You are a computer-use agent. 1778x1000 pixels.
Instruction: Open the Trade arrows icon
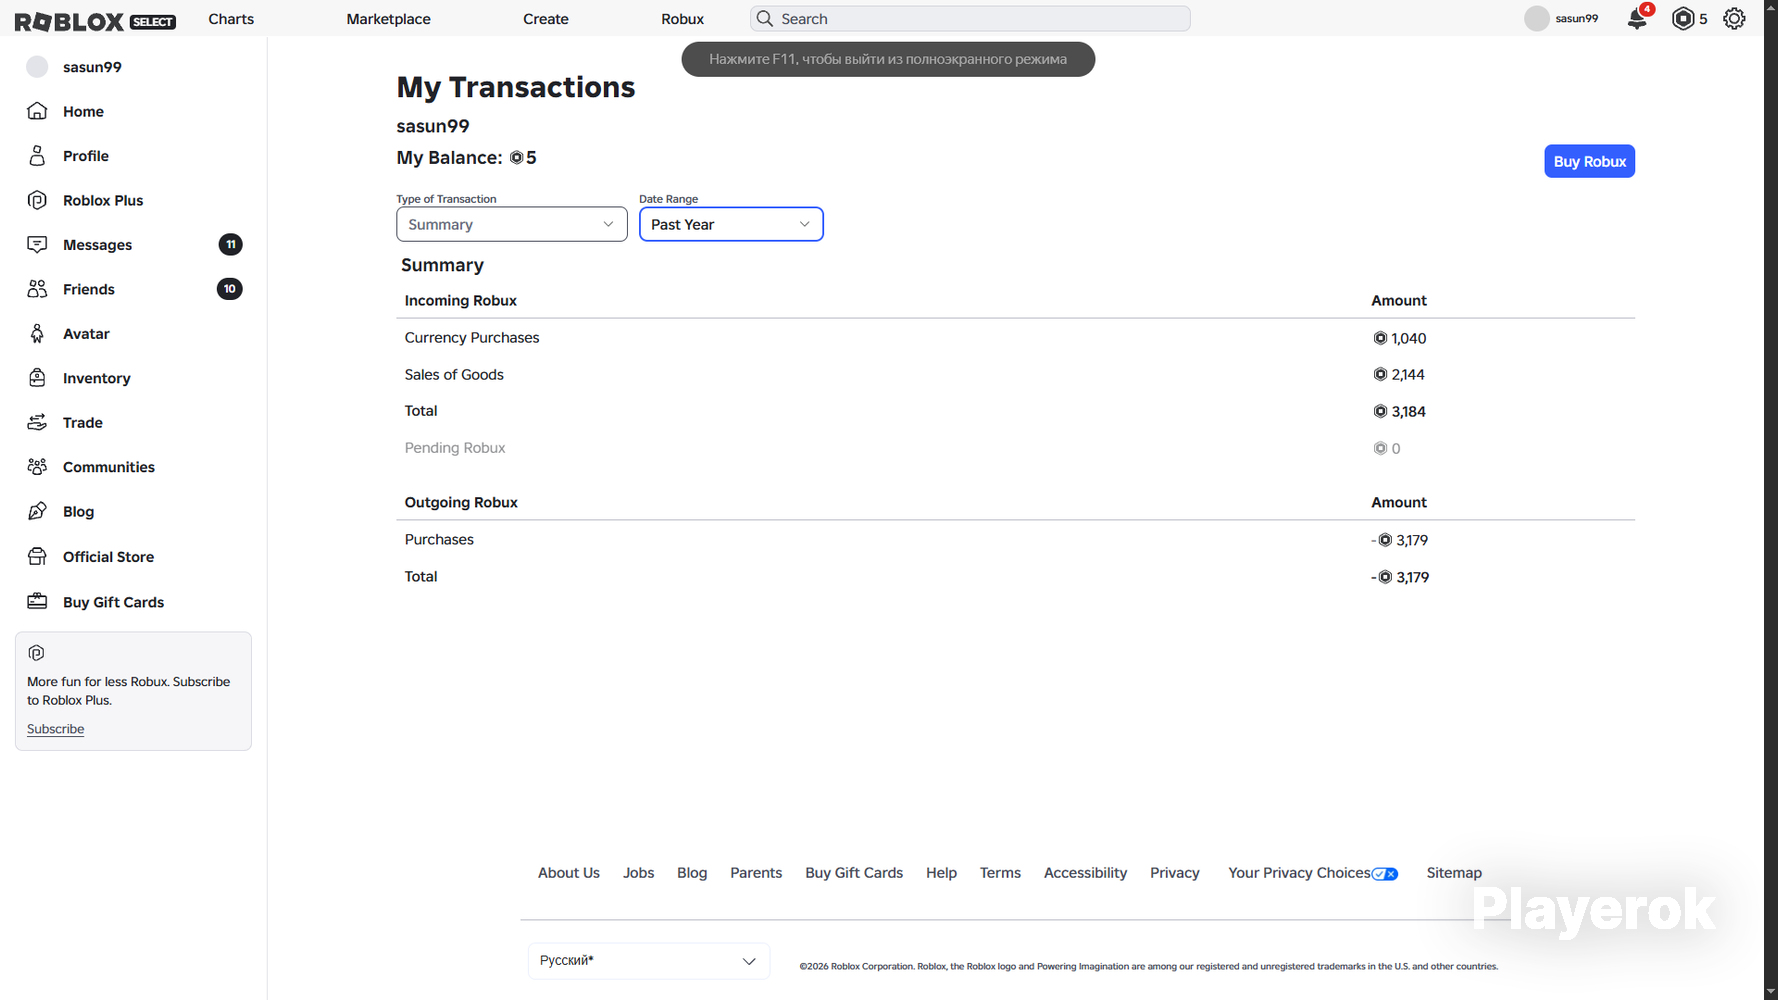coord(37,422)
